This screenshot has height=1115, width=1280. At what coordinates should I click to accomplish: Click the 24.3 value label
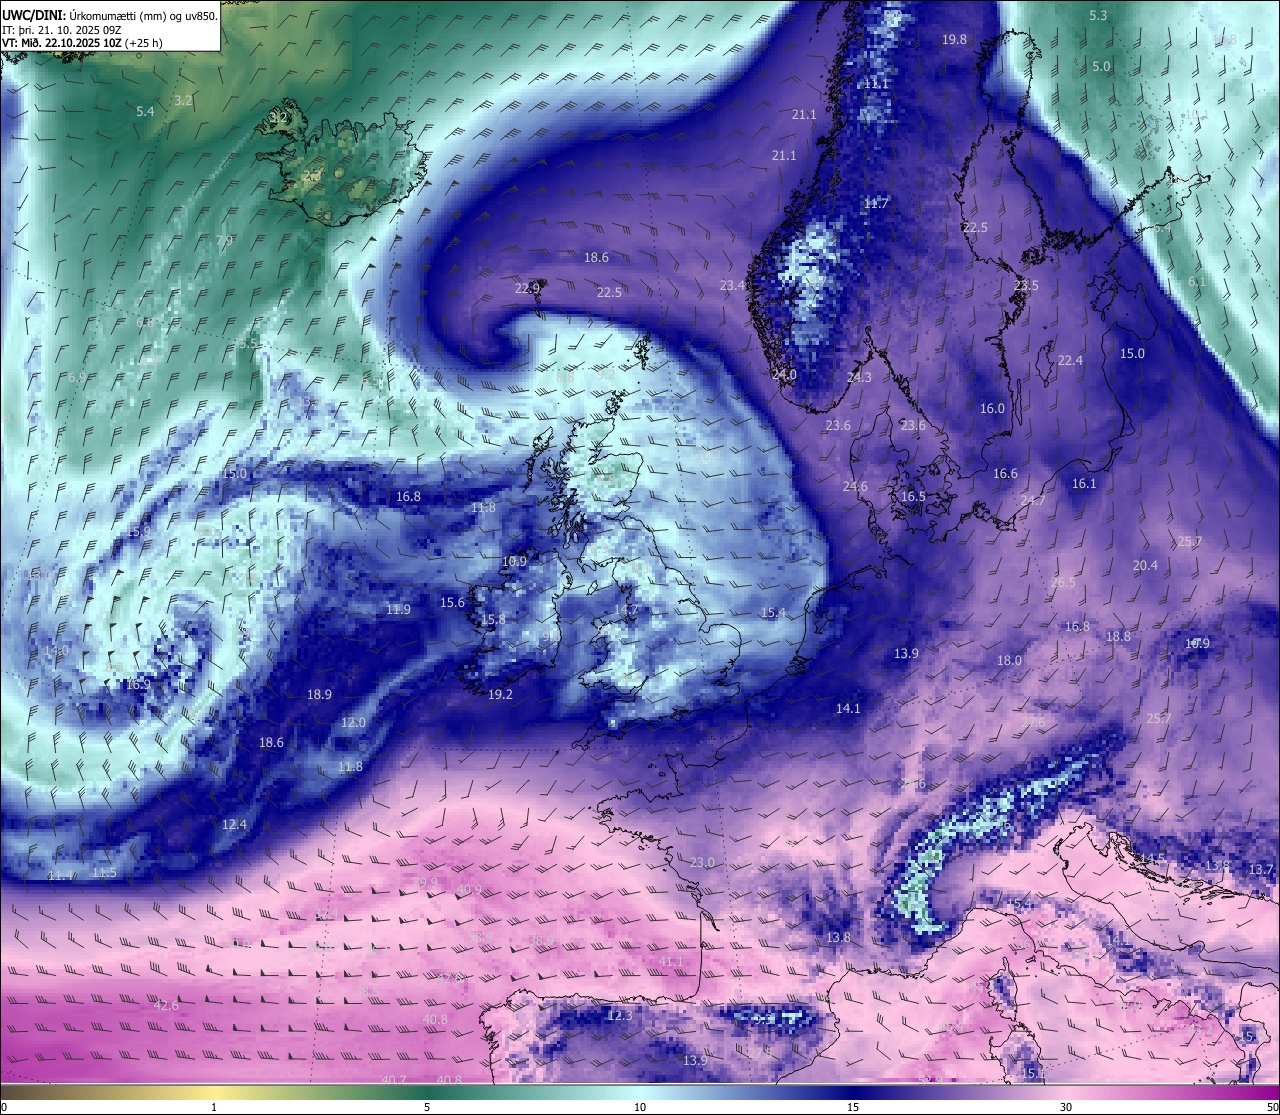[859, 377]
